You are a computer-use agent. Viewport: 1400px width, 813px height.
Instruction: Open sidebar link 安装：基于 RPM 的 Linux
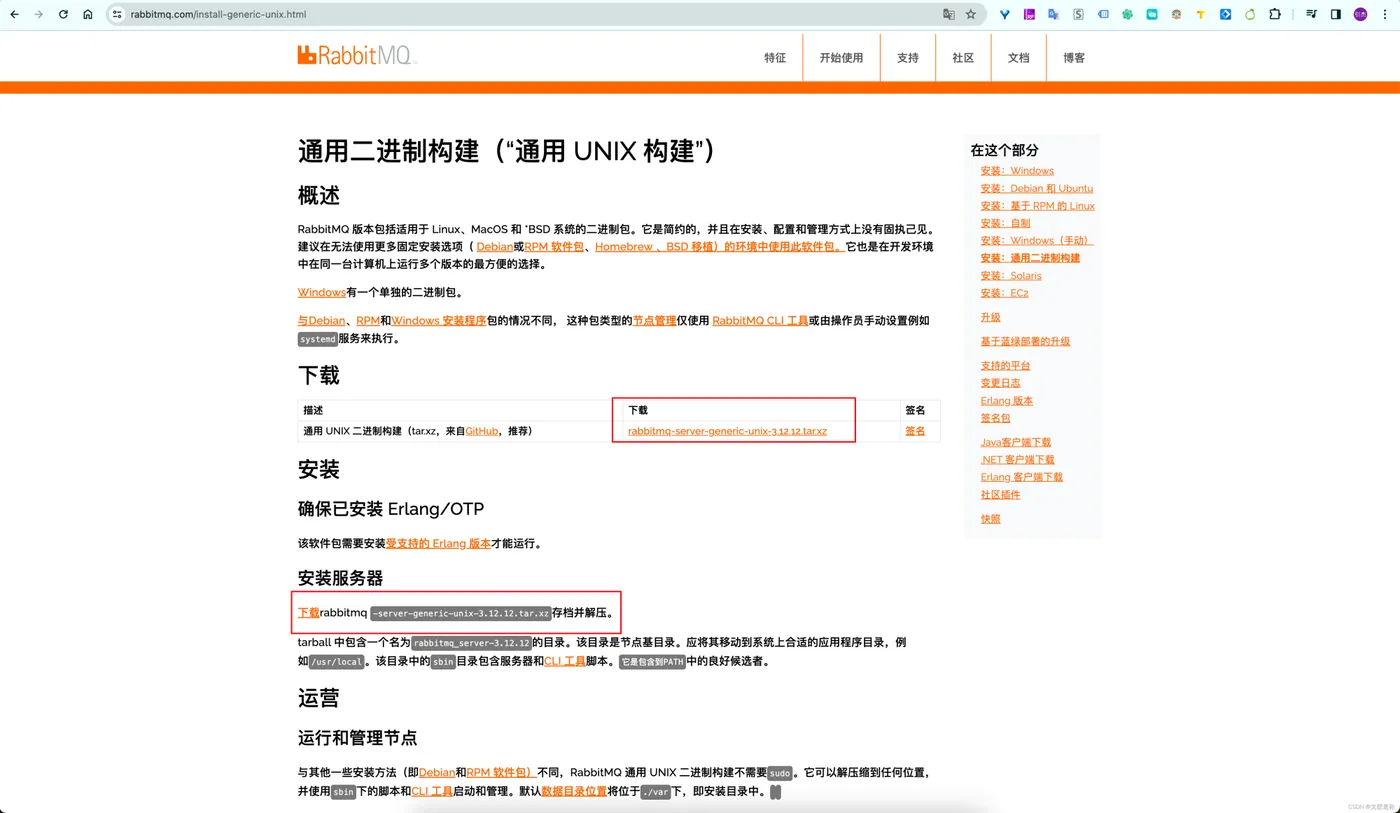click(x=1037, y=206)
